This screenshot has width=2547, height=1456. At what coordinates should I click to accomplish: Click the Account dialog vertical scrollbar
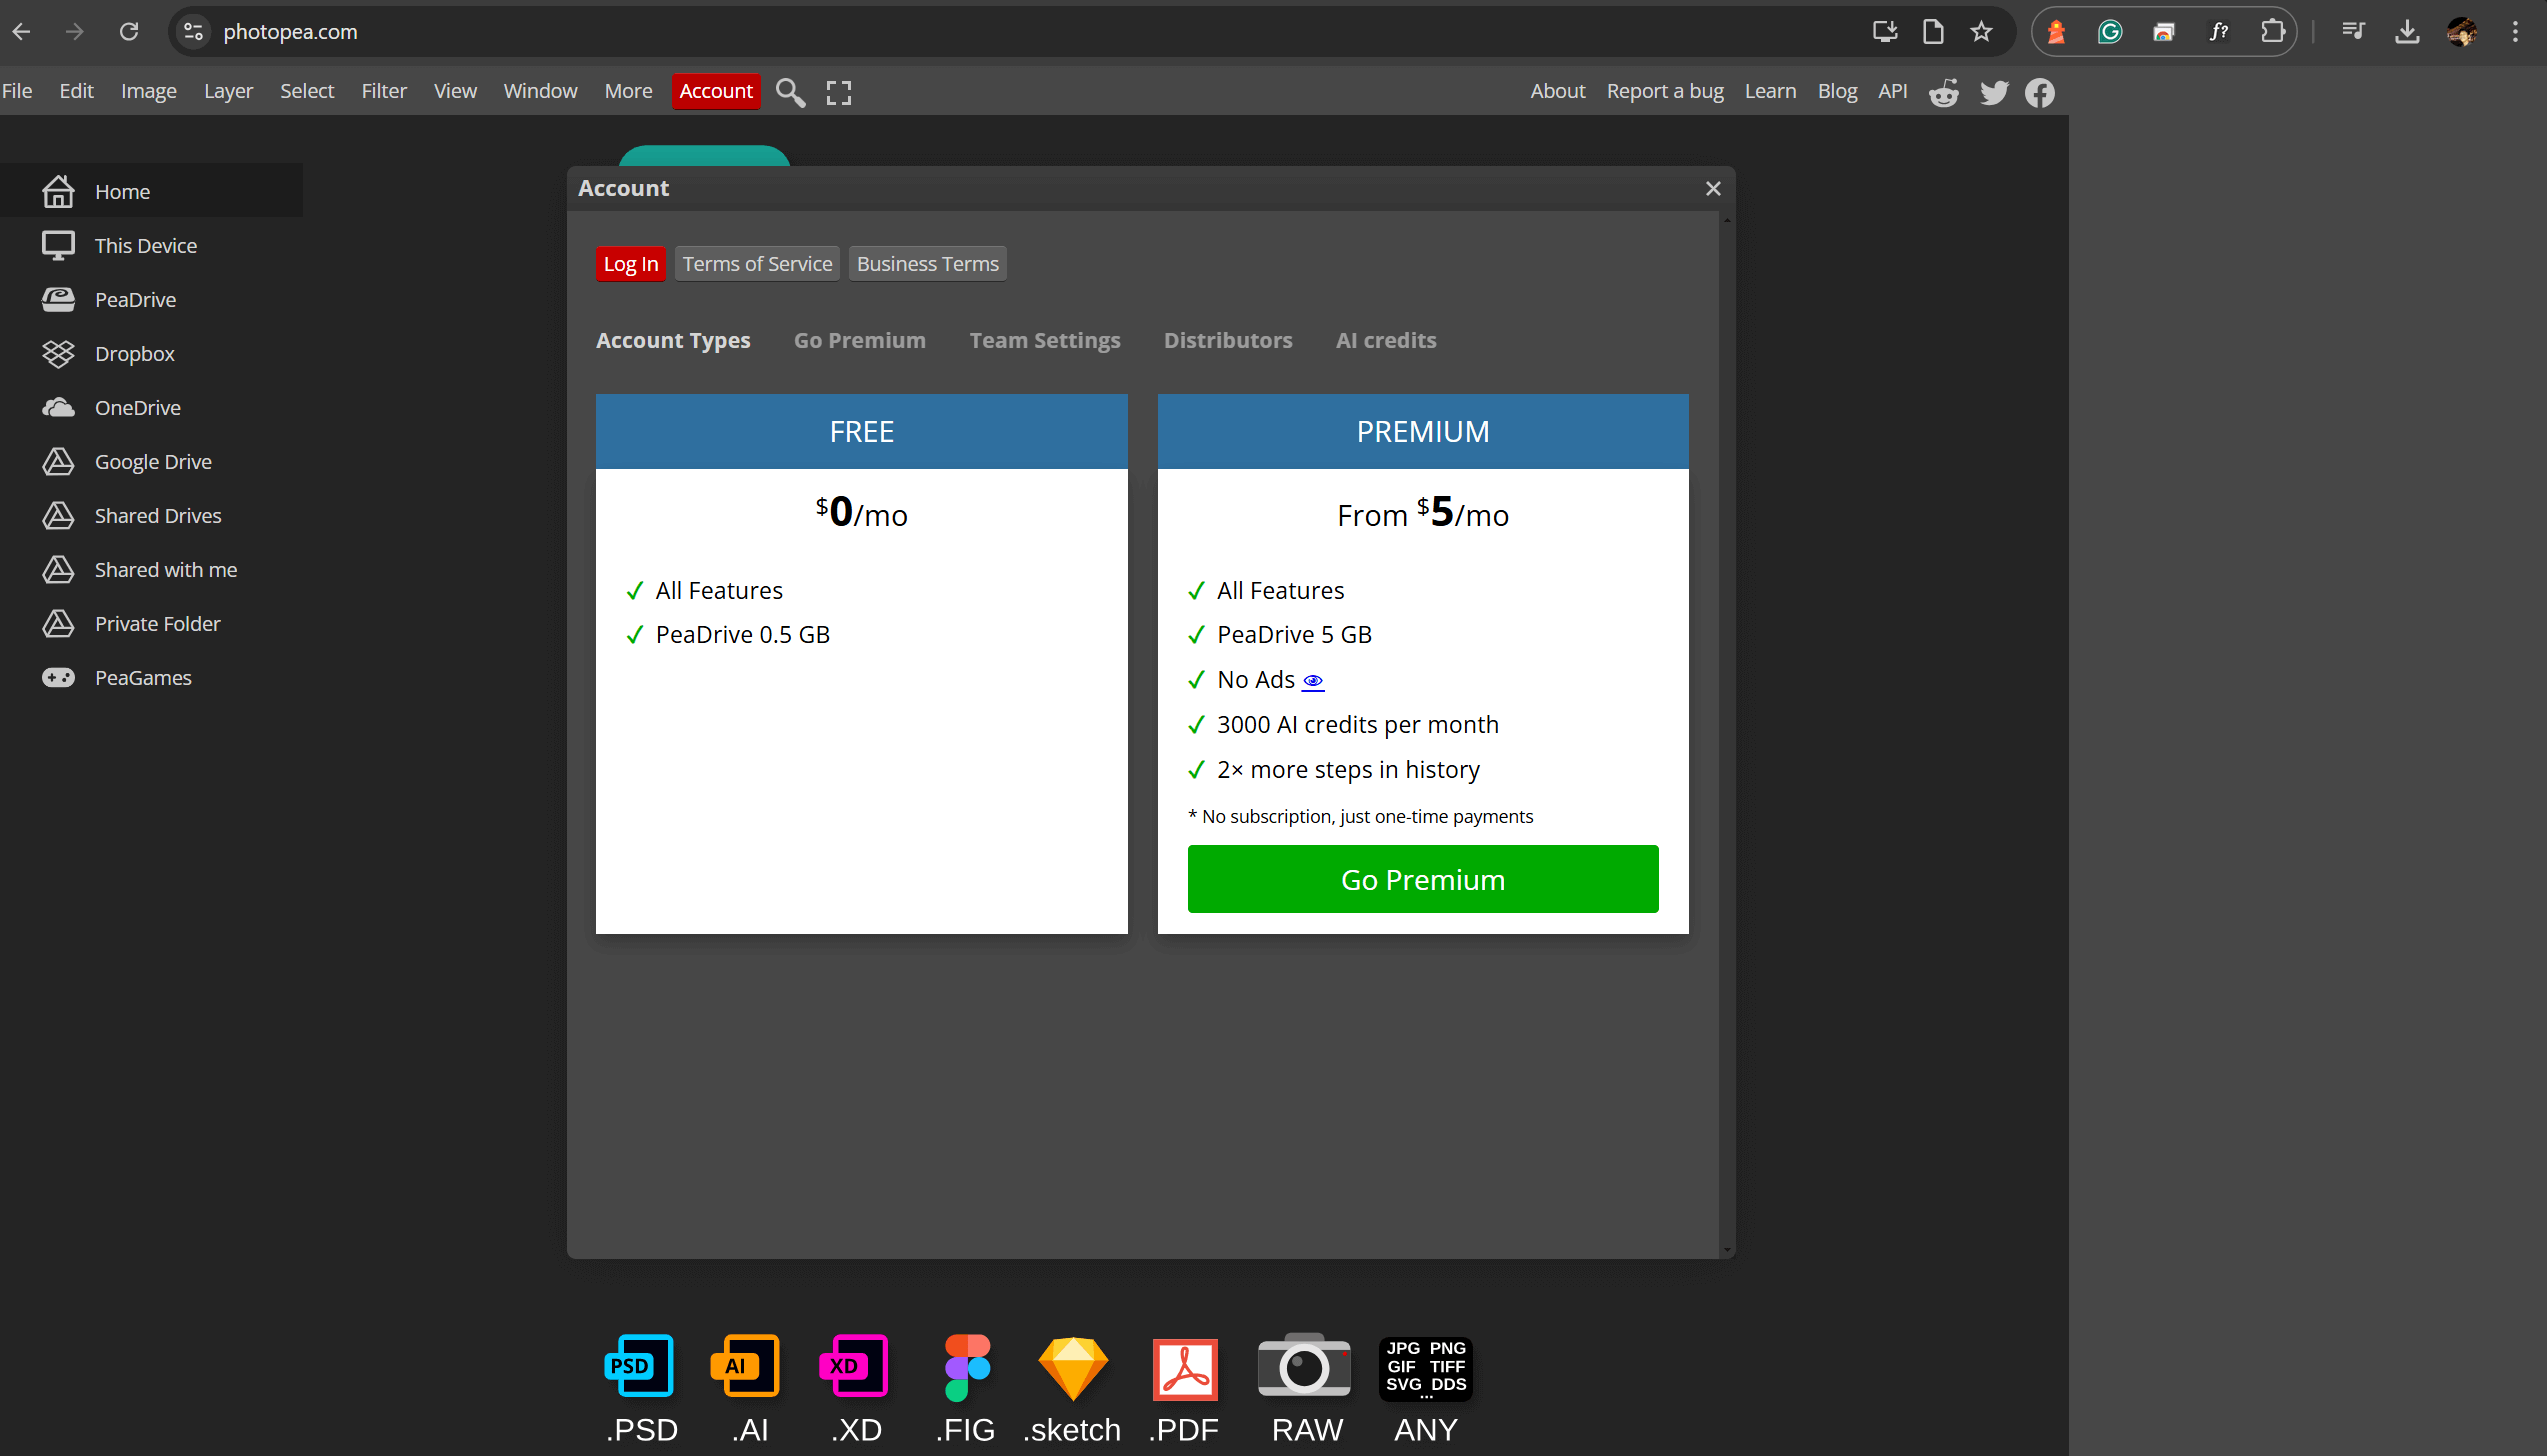tap(1727, 735)
